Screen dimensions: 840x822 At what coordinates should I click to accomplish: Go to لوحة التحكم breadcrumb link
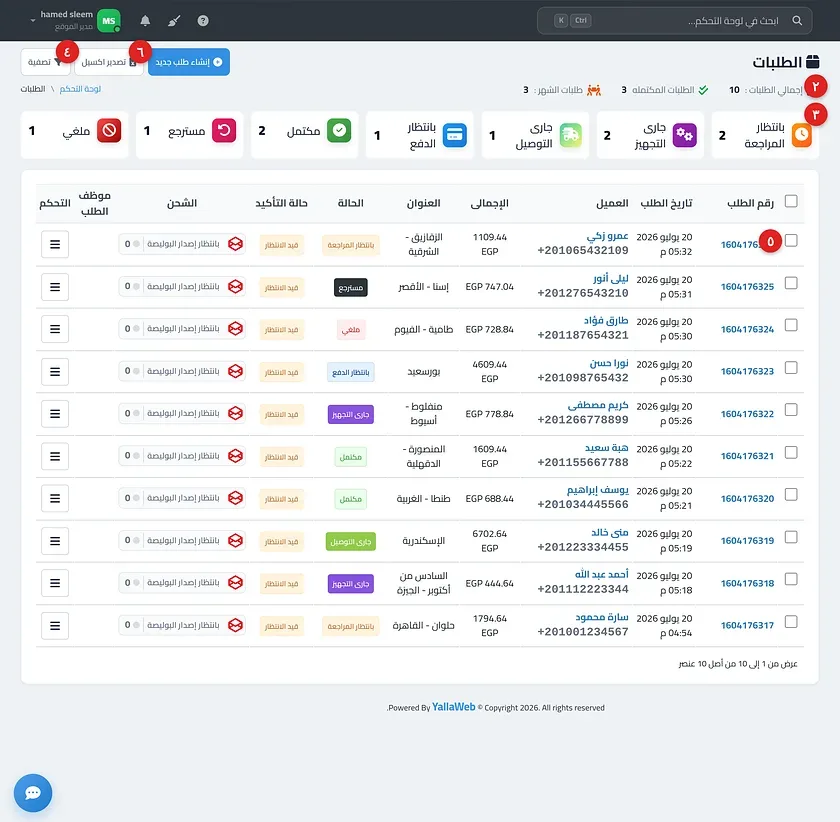(x=80, y=89)
